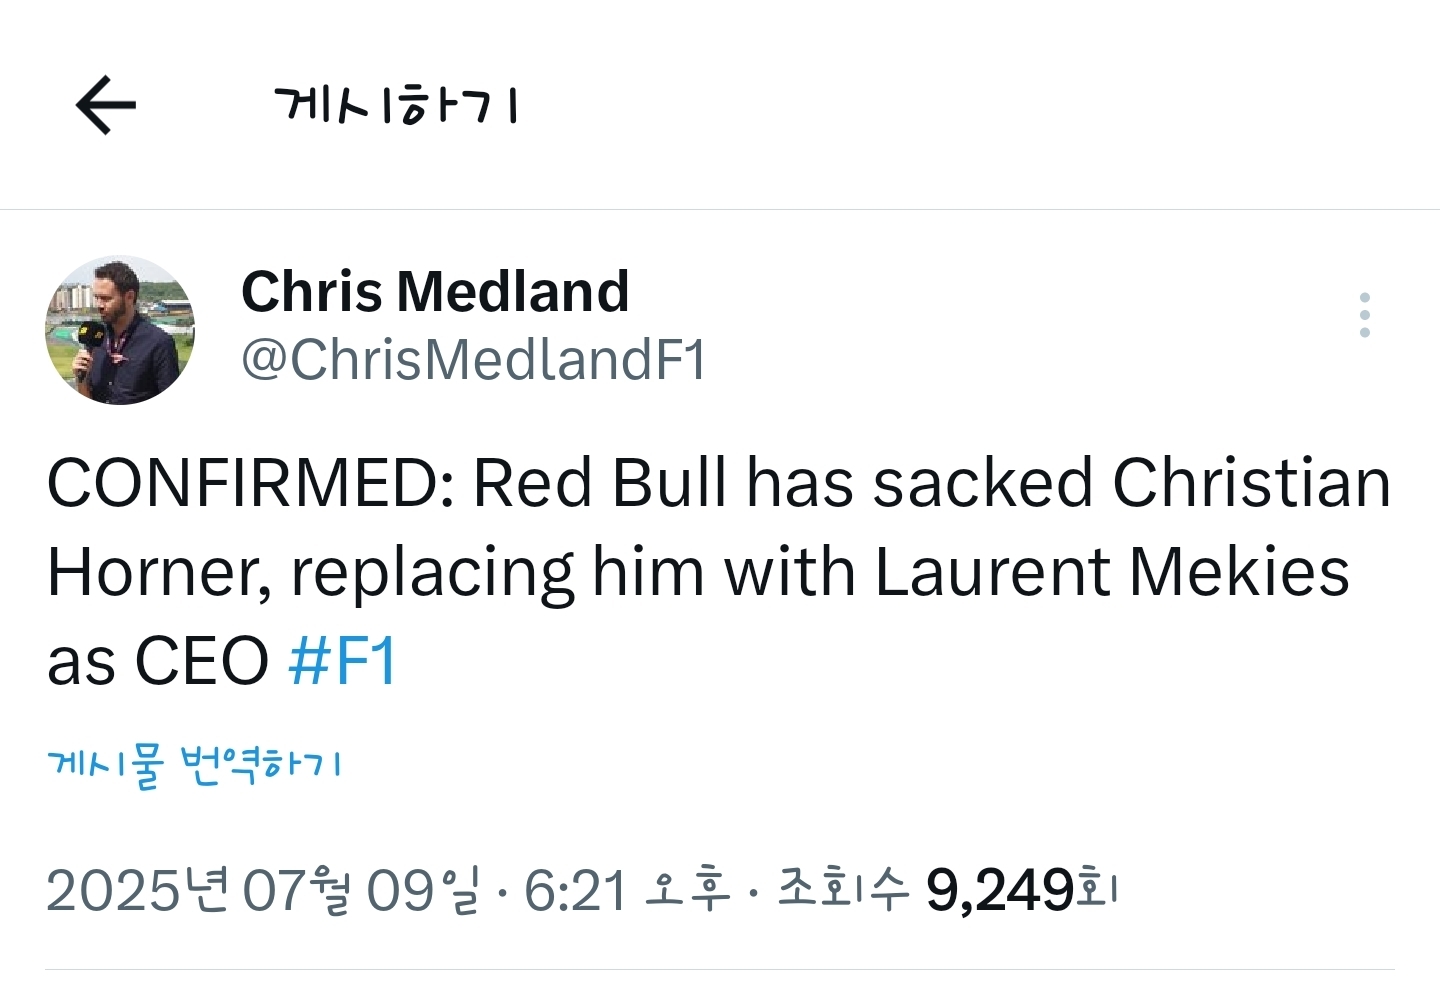The width and height of the screenshot is (1440, 983).
Task: Tap the 조회수 9,249회 view count
Action: pyautogui.click(x=947, y=889)
